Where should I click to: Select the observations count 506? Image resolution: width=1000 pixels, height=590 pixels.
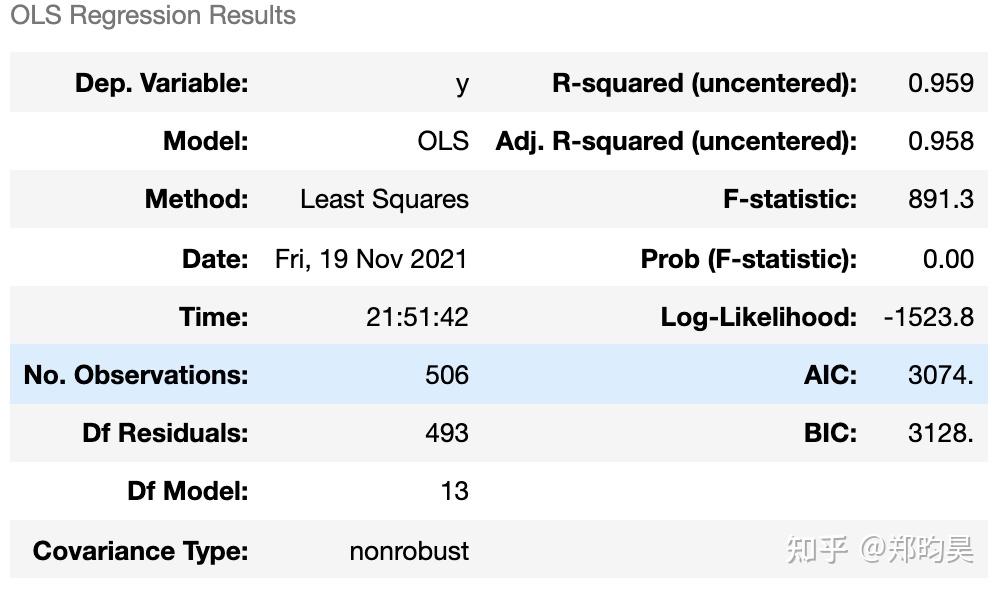(x=447, y=375)
